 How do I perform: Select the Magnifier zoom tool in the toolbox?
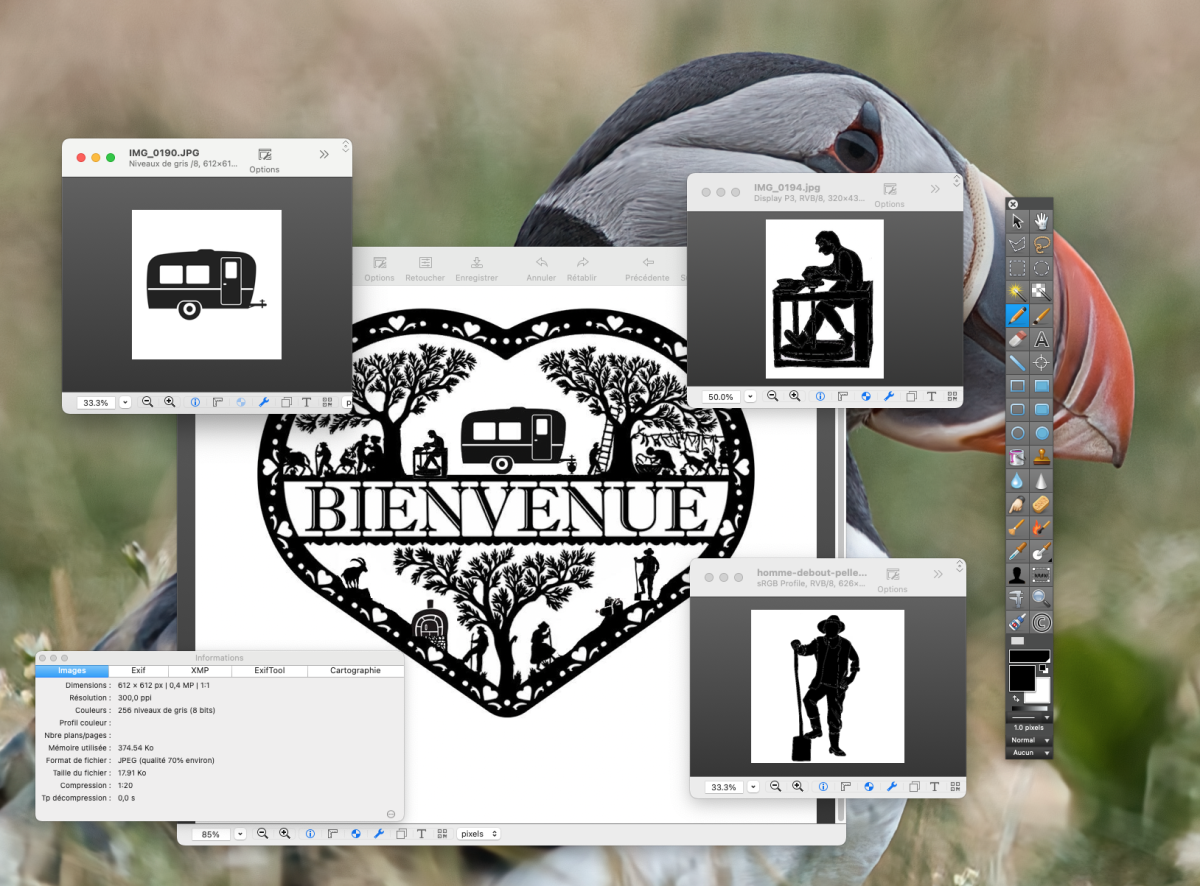tap(1041, 599)
